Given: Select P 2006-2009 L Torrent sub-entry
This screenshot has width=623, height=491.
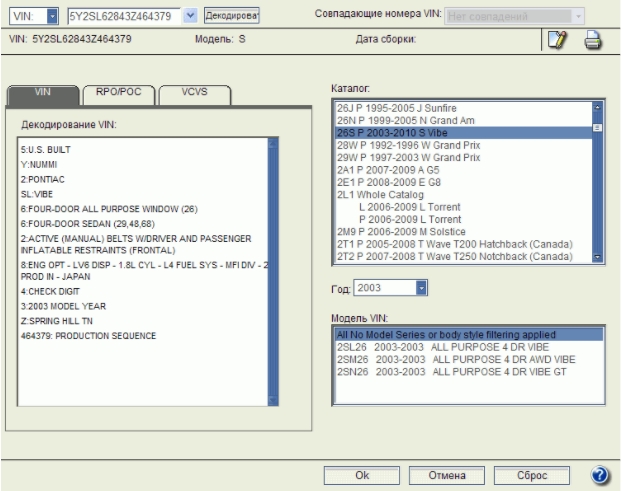Looking at the screenshot, I should pyautogui.click(x=464, y=219).
